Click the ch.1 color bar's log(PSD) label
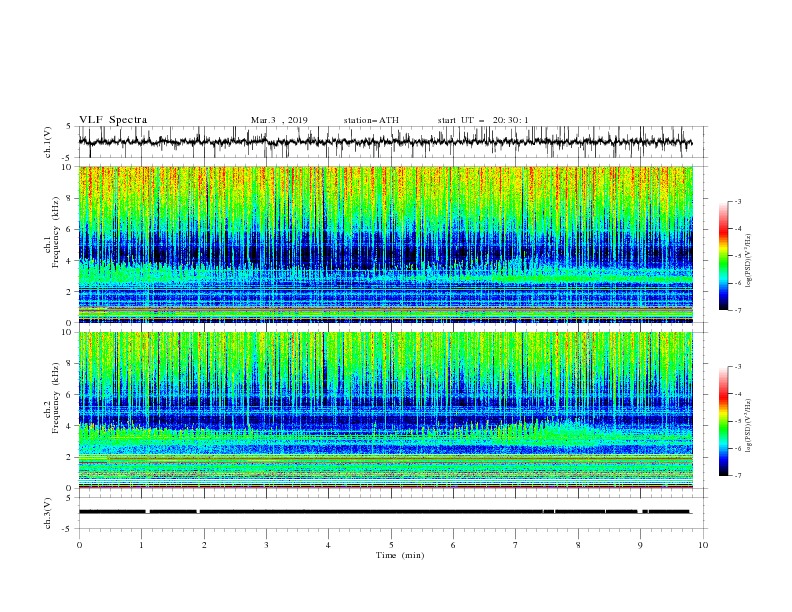 click(x=749, y=261)
